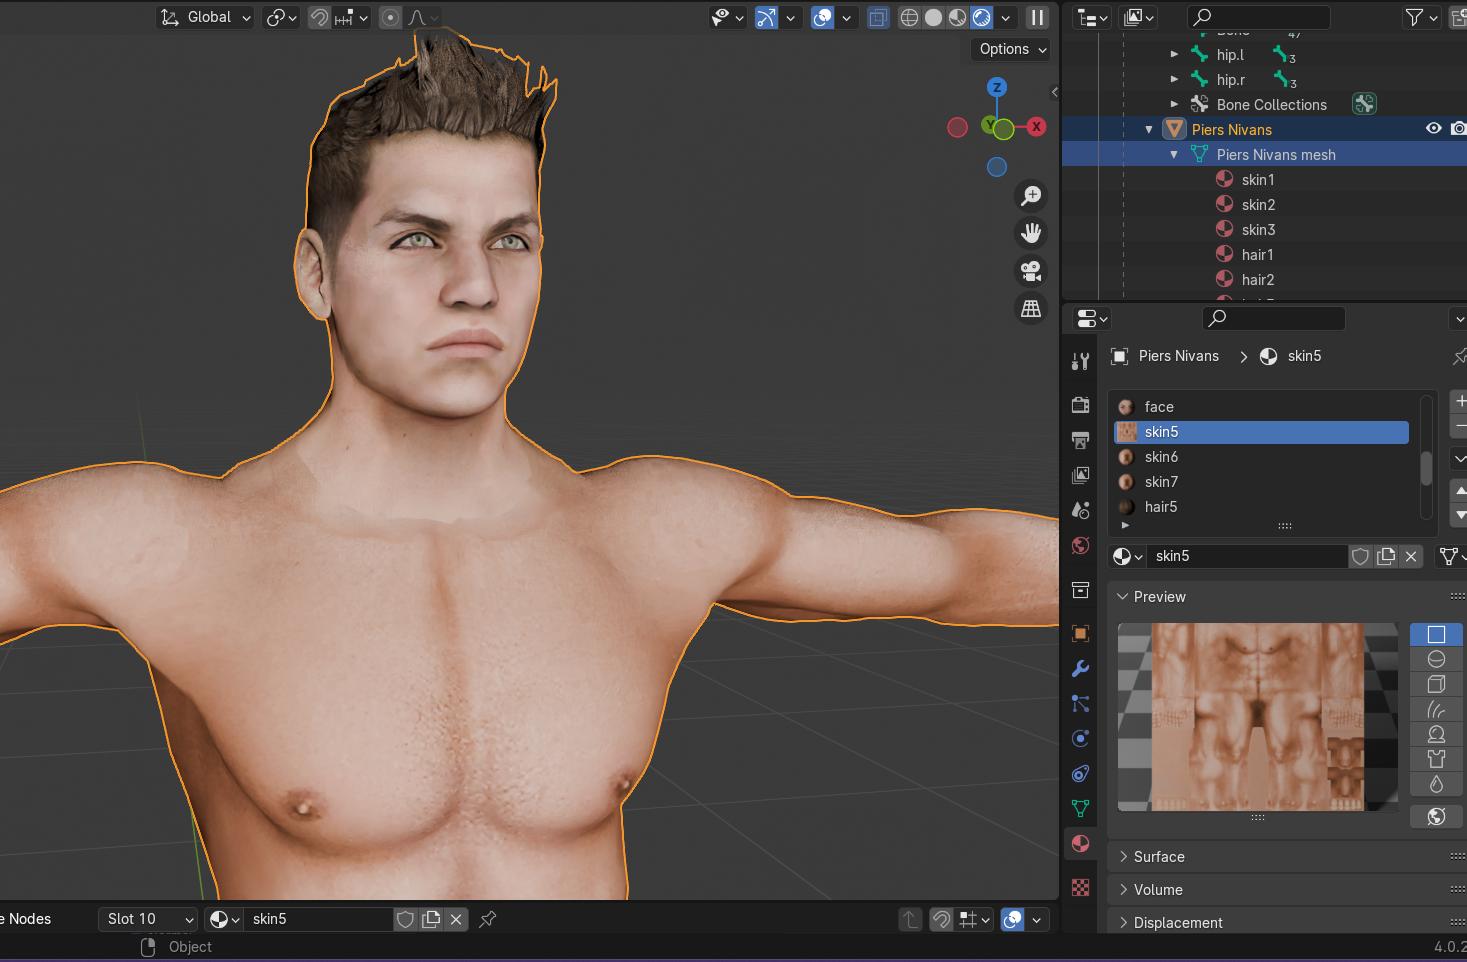
Task: Set shader ball preview render type
Action: point(1436,734)
